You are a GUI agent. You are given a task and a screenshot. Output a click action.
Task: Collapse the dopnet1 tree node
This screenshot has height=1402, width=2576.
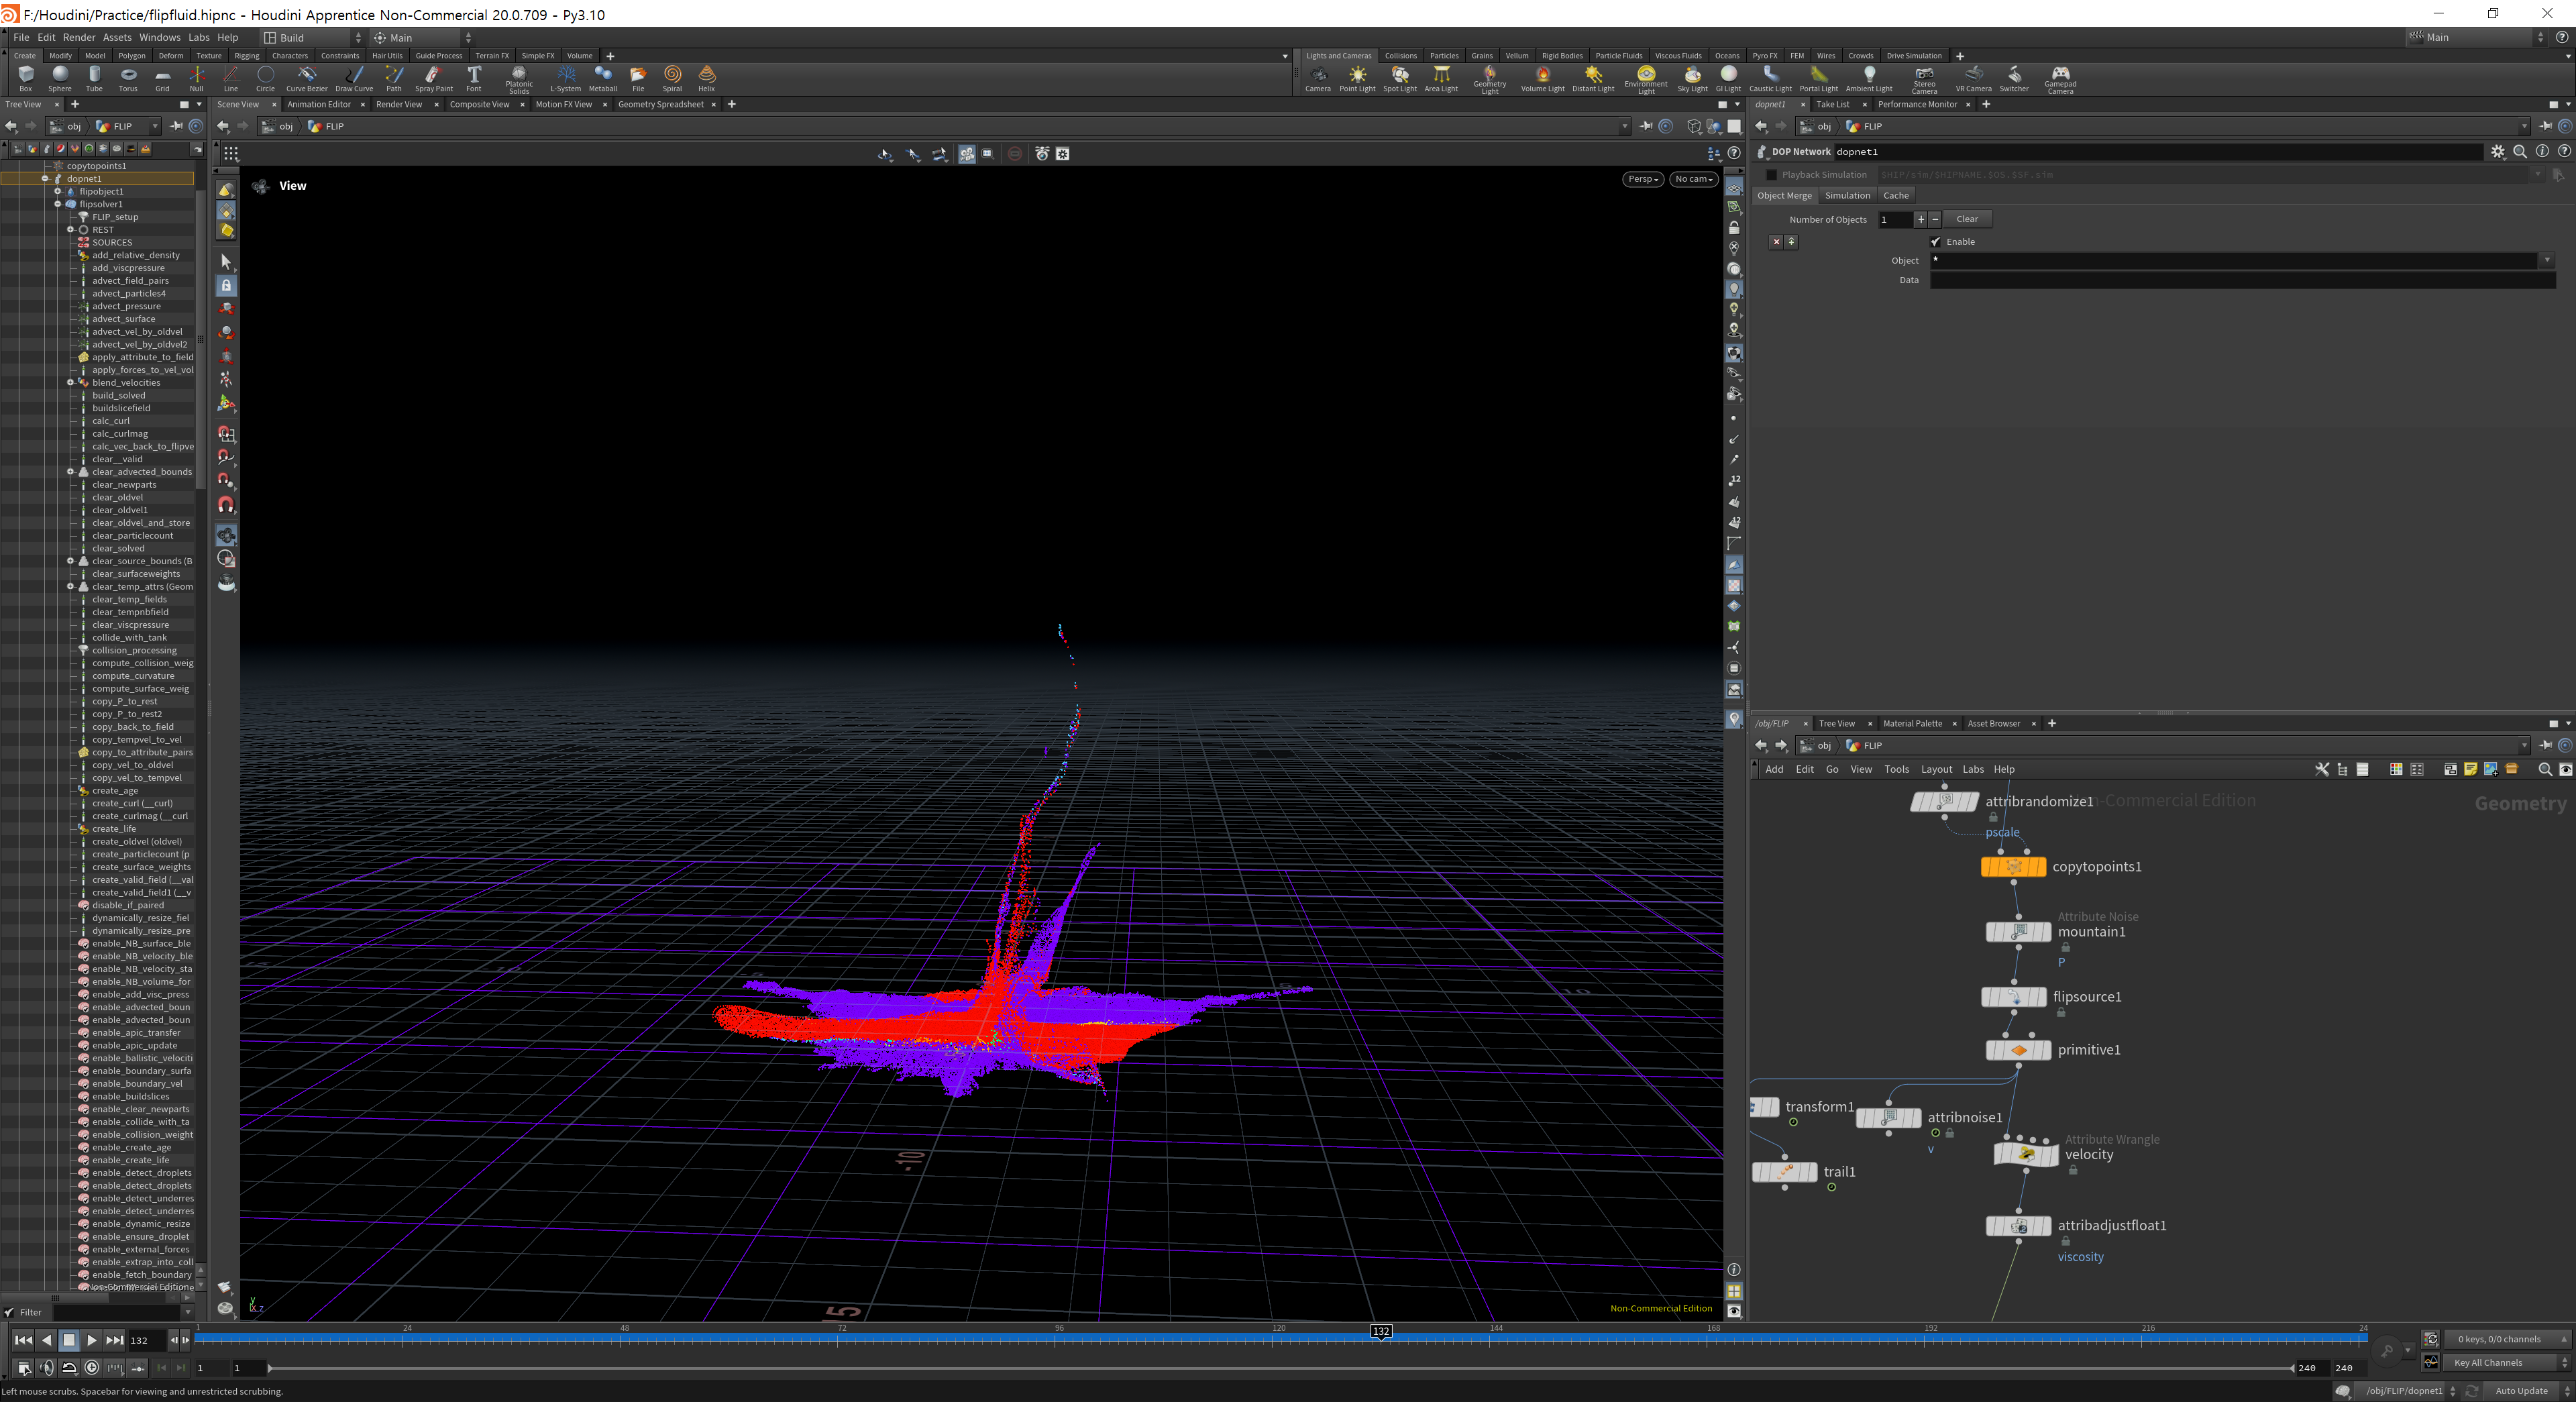pos(45,179)
